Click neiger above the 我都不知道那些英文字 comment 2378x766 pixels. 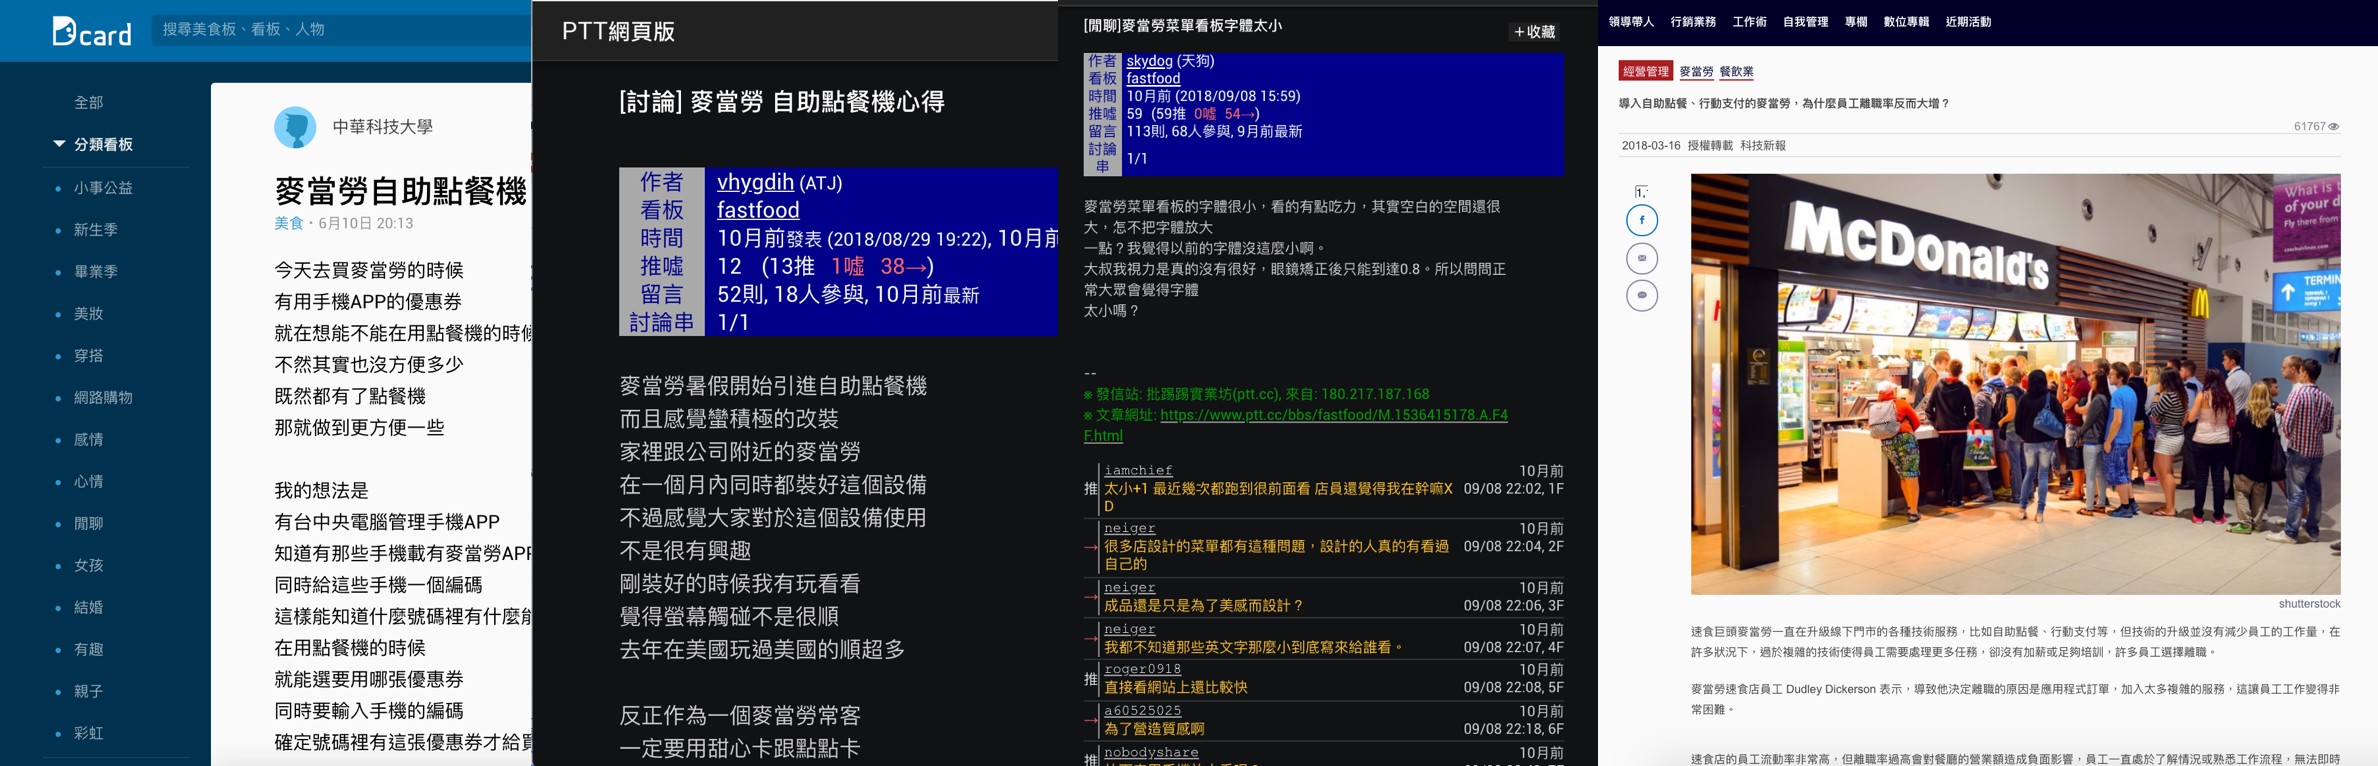[x=1130, y=629]
